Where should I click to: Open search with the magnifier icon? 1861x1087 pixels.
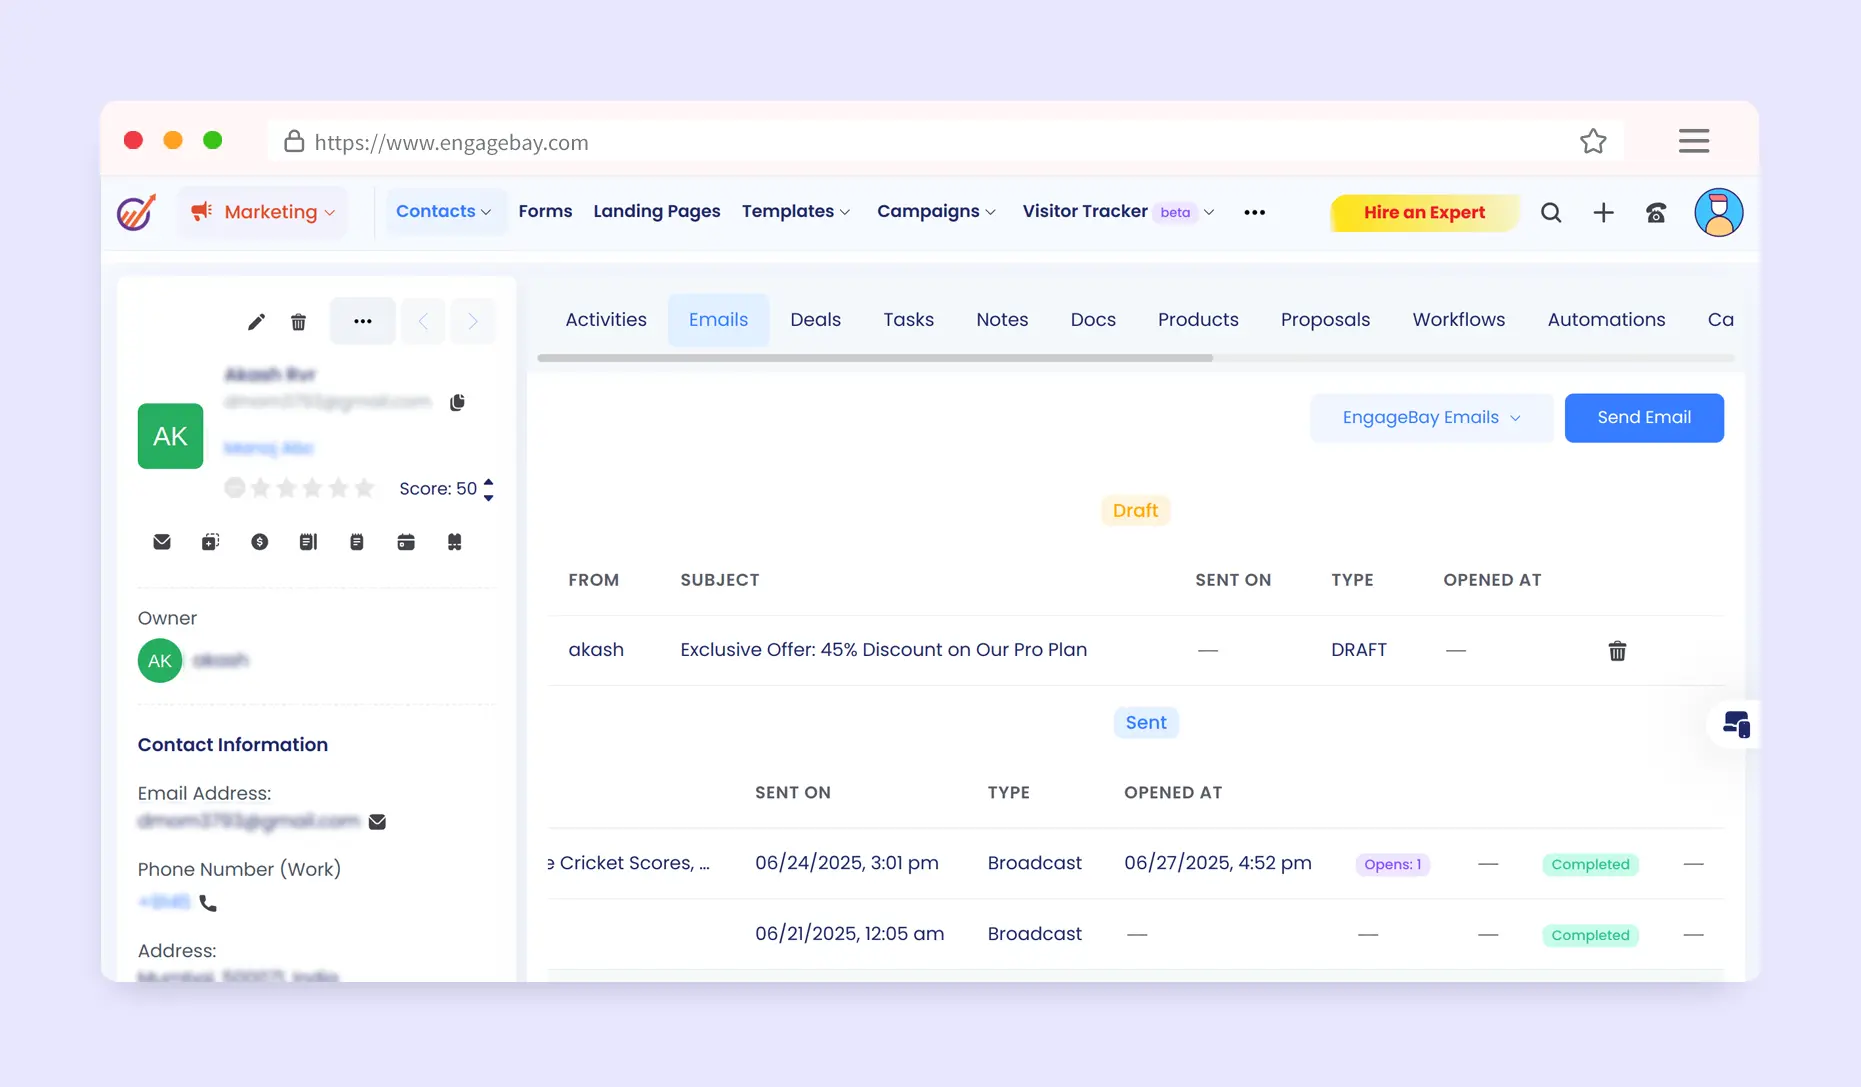(x=1550, y=213)
